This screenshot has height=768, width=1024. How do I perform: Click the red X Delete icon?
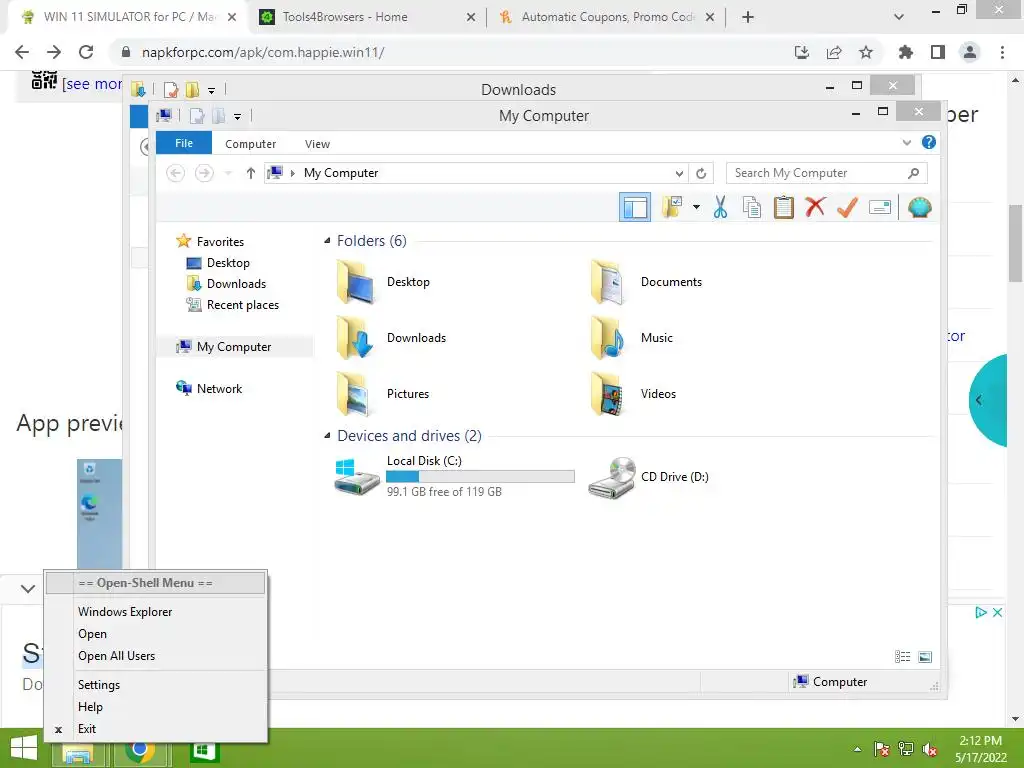click(x=815, y=208)
